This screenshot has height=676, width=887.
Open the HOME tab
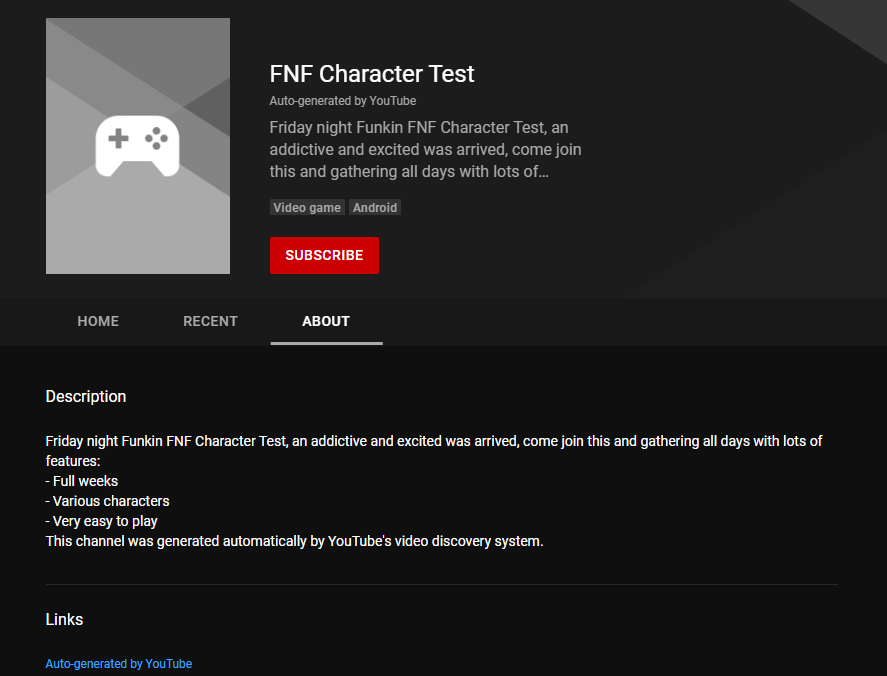[x=98, y=321]
